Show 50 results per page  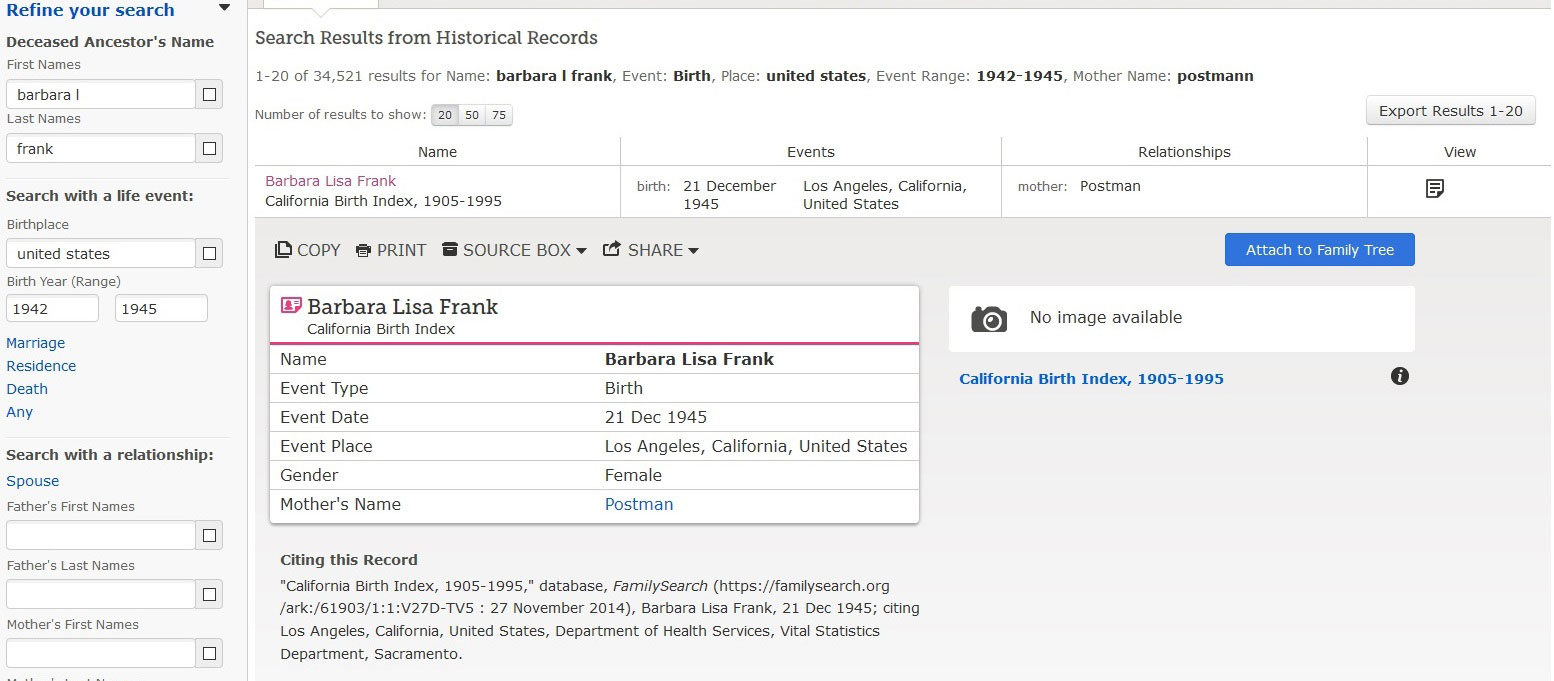[472, 115]
